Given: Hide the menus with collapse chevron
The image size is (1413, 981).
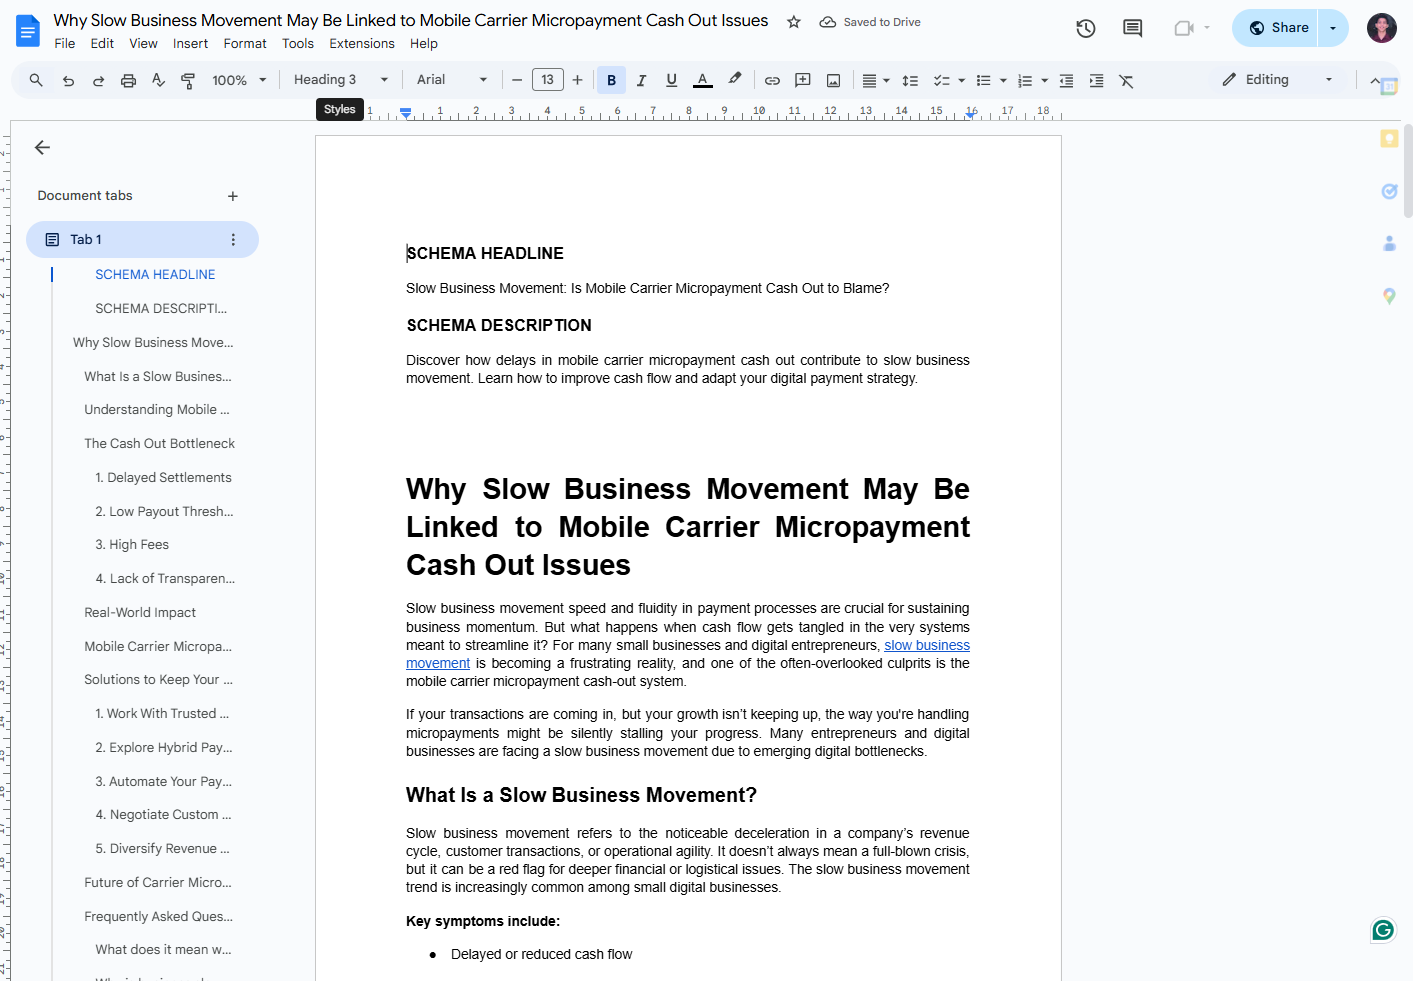Looking at the screenshot, I should click(x=1374, y=80).
